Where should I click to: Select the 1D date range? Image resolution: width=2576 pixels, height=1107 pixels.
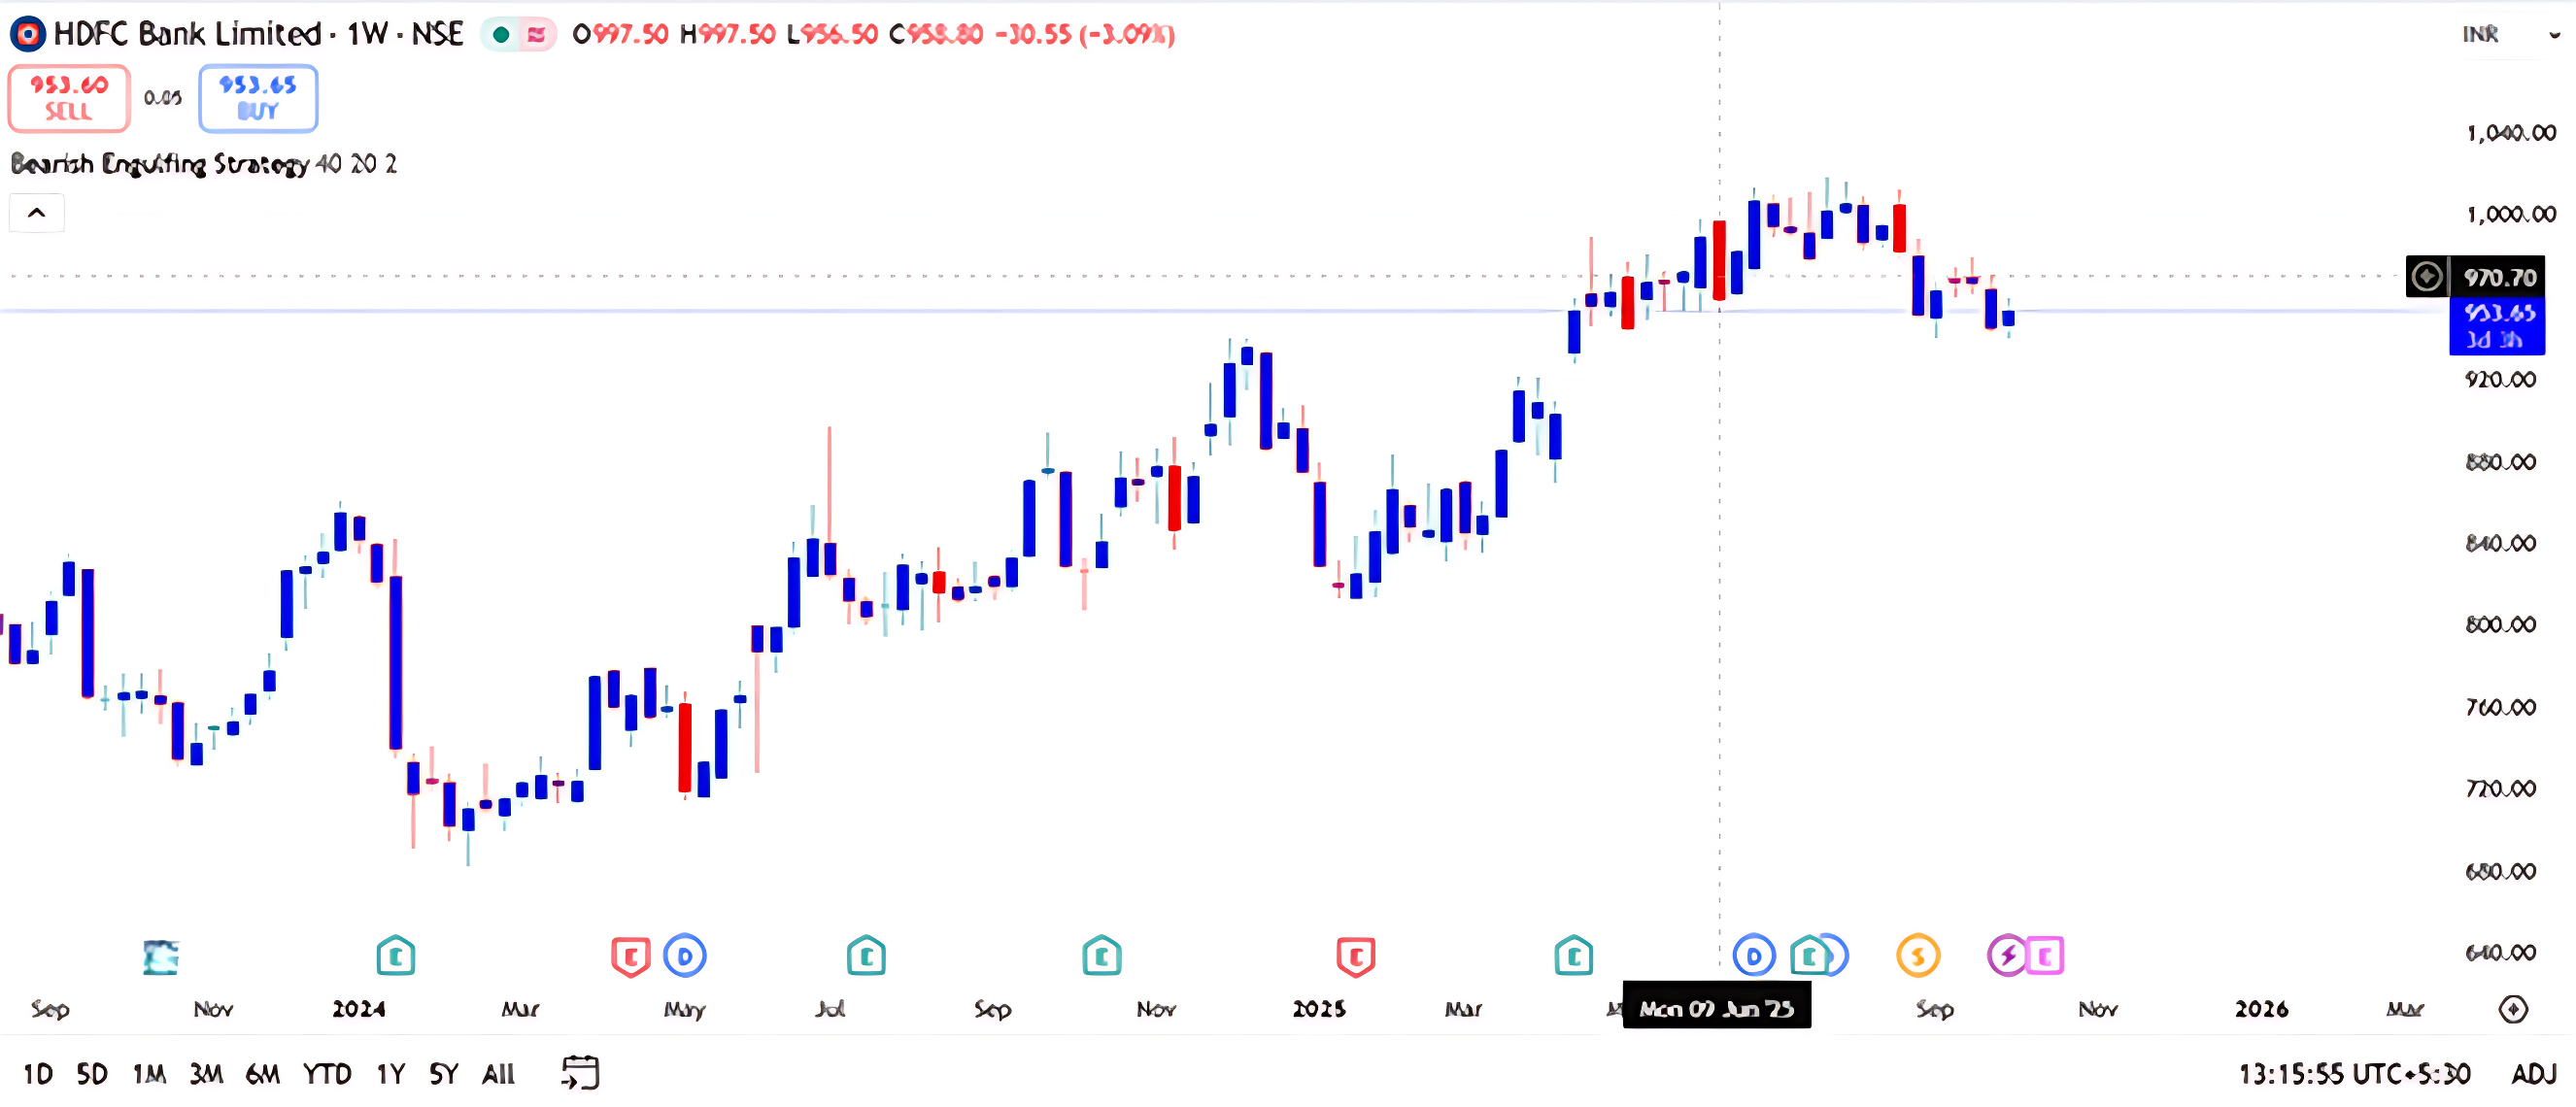[x=38, y=1074]
